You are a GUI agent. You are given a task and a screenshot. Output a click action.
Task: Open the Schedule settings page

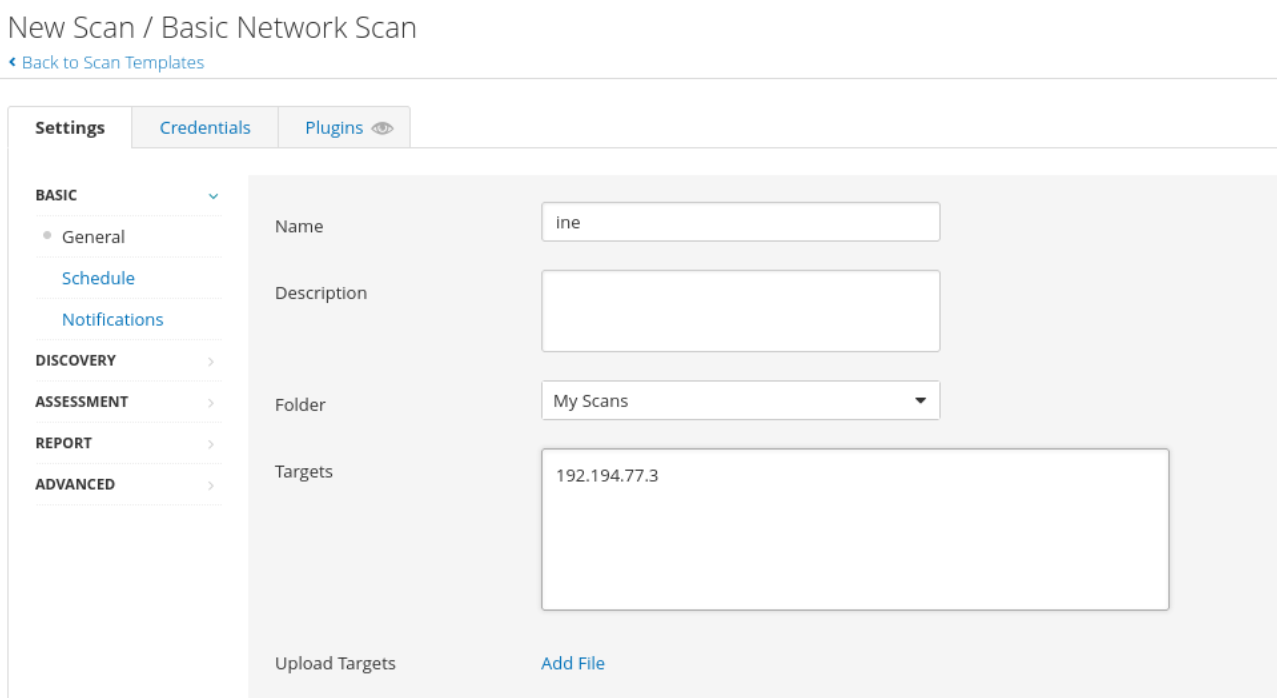click(x=98, y=278)
